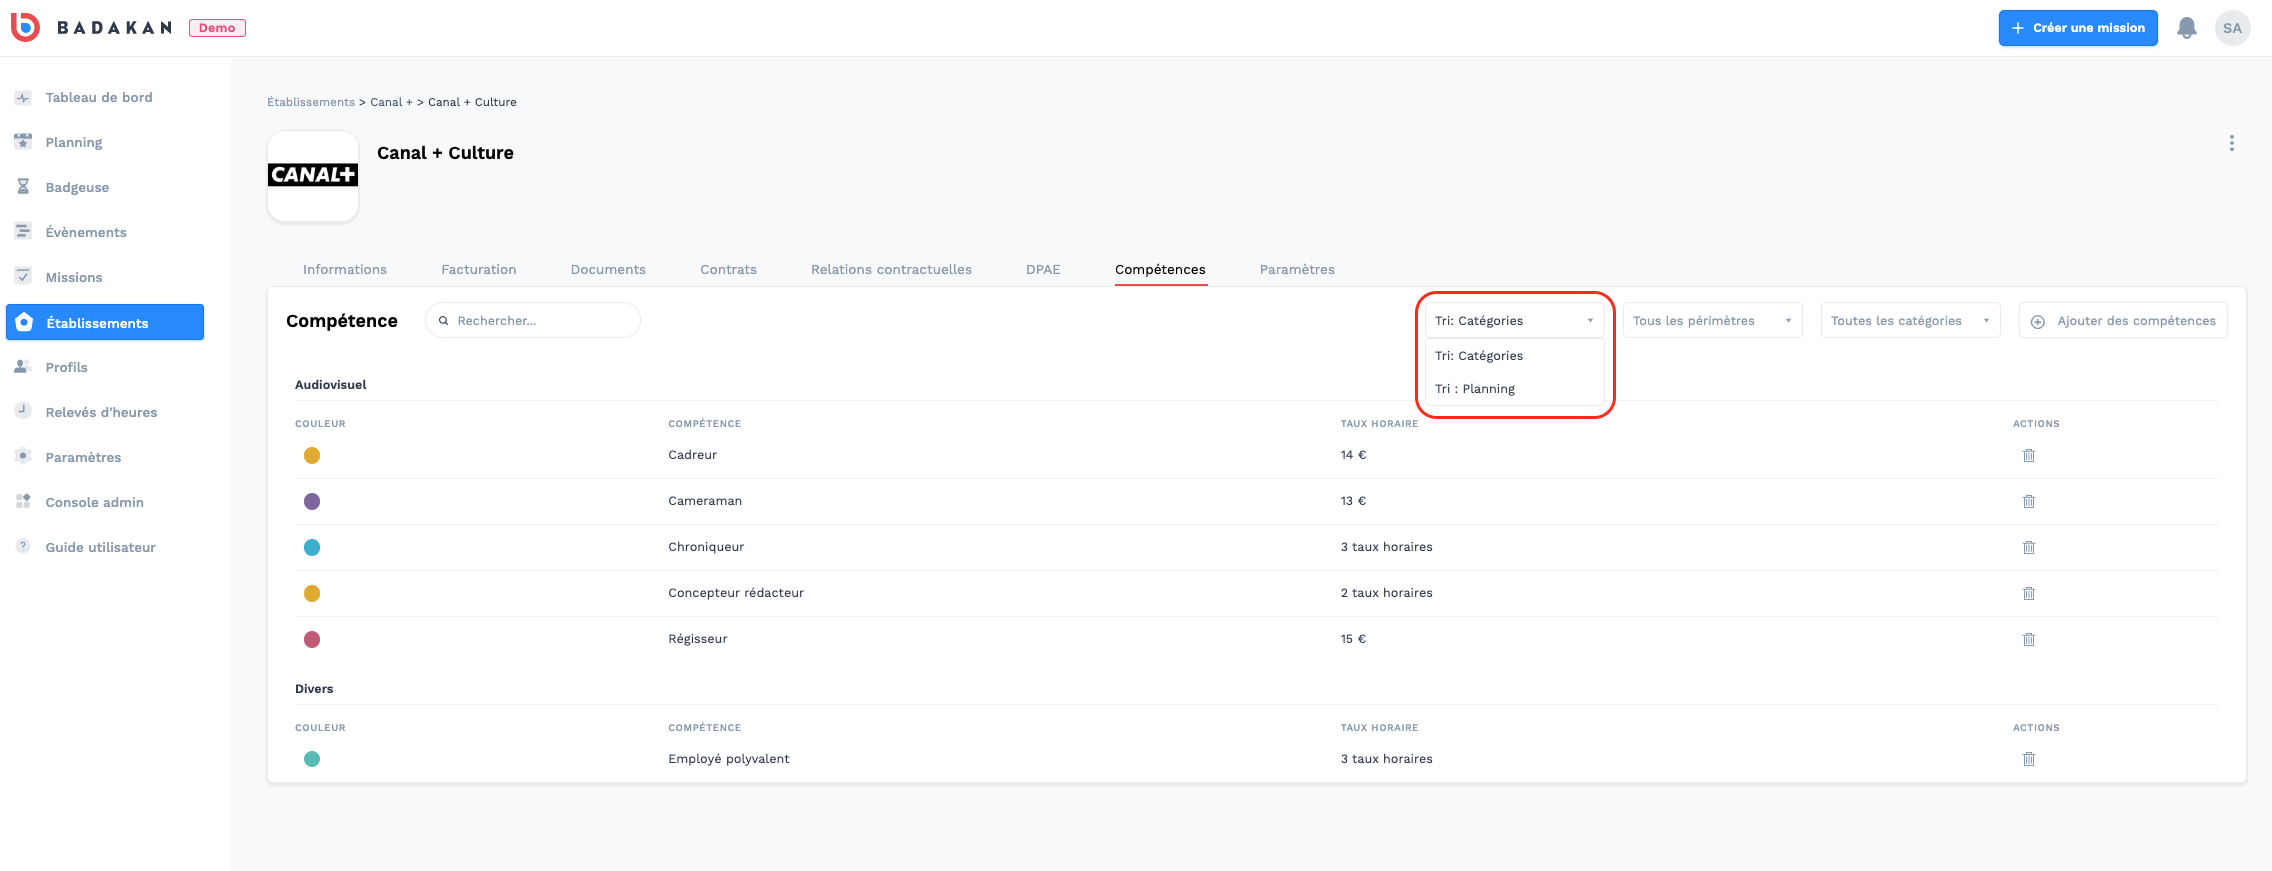Click the Relevés d'heures clock icon
The width and height of the screenshot is (2272, 871).
coord(23,411)
